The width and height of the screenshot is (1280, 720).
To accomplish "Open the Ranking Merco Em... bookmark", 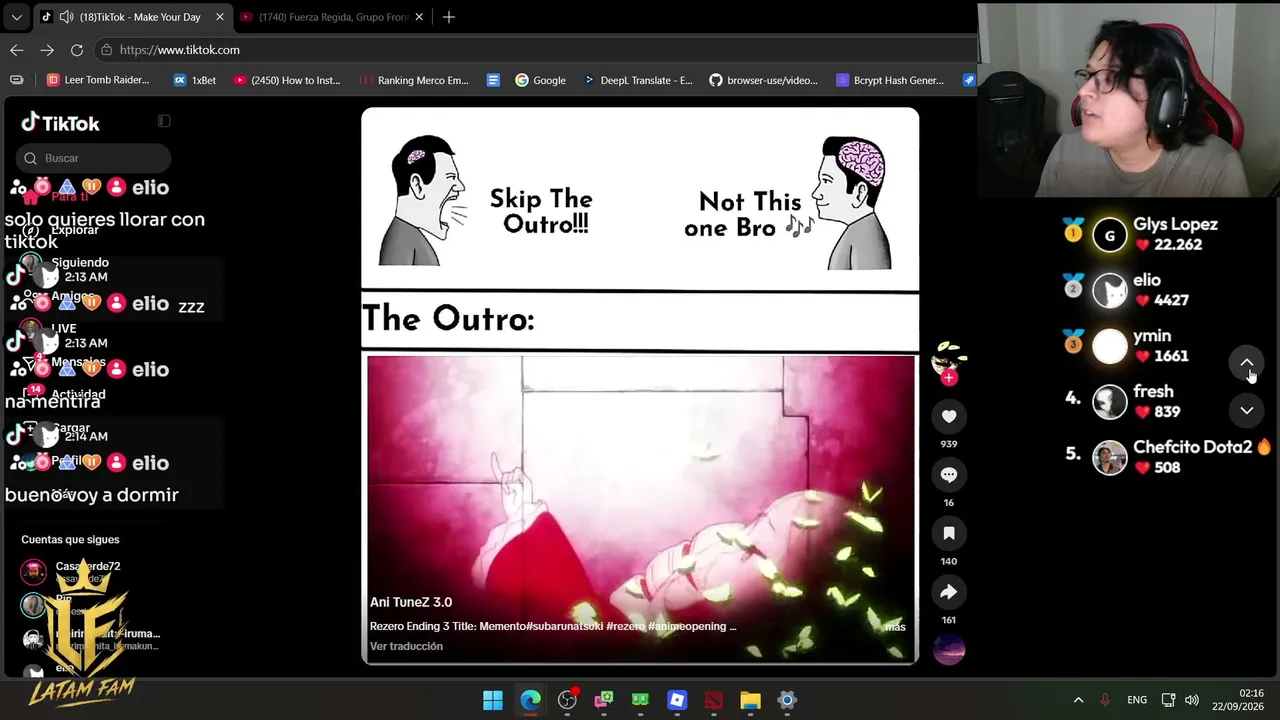I will (414, 80).
